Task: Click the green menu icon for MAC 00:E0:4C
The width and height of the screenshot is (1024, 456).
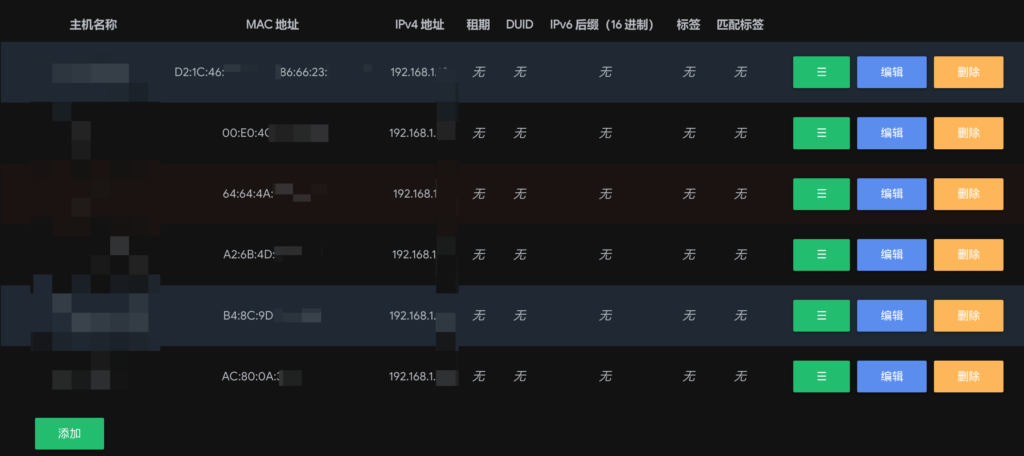Action: 821,133
